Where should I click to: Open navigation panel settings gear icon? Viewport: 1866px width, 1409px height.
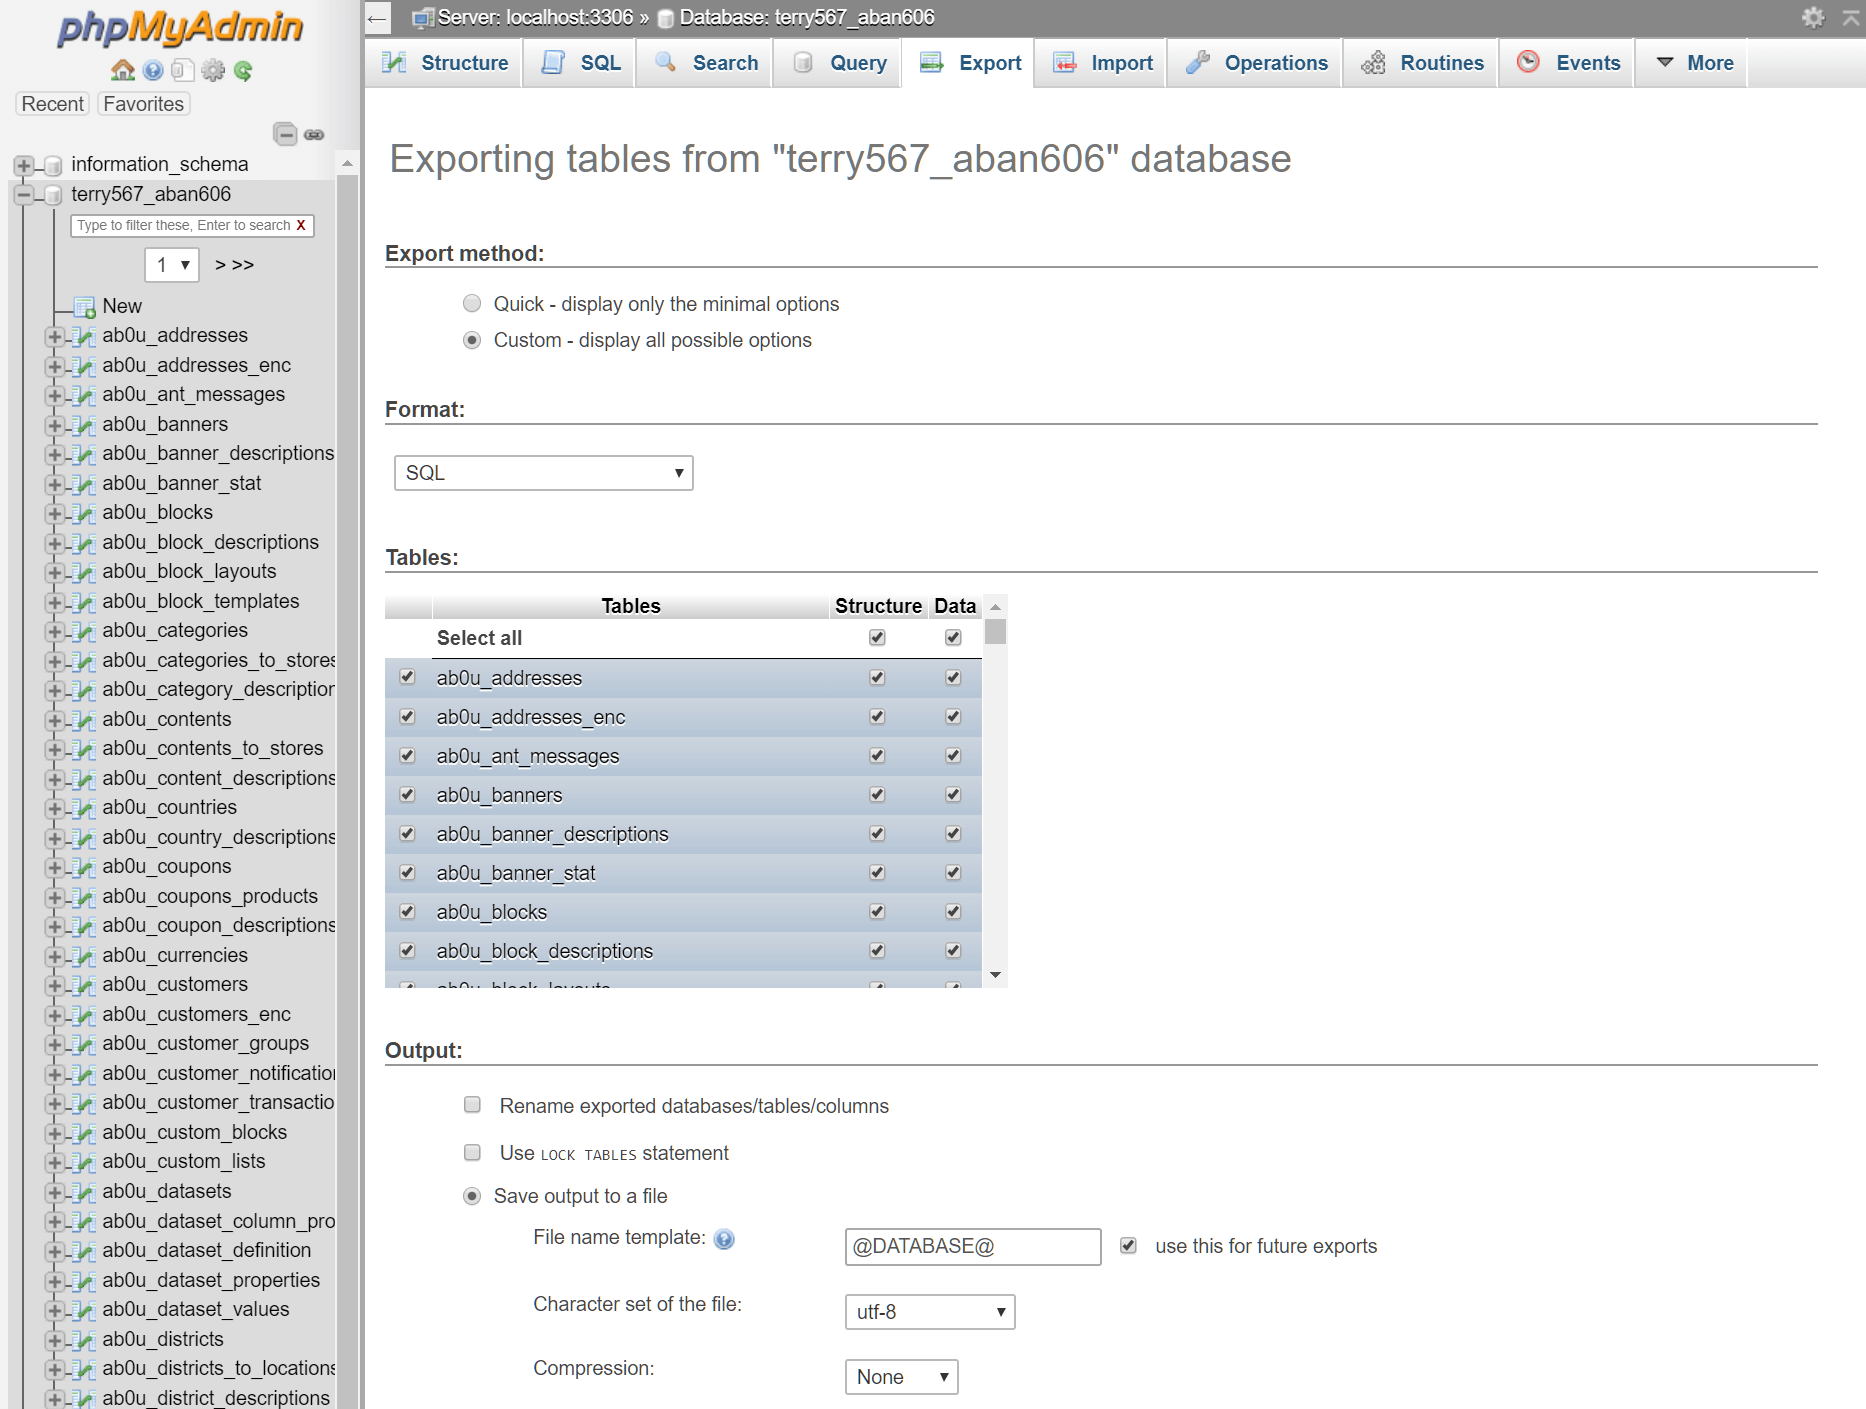[x=213, y=70]
